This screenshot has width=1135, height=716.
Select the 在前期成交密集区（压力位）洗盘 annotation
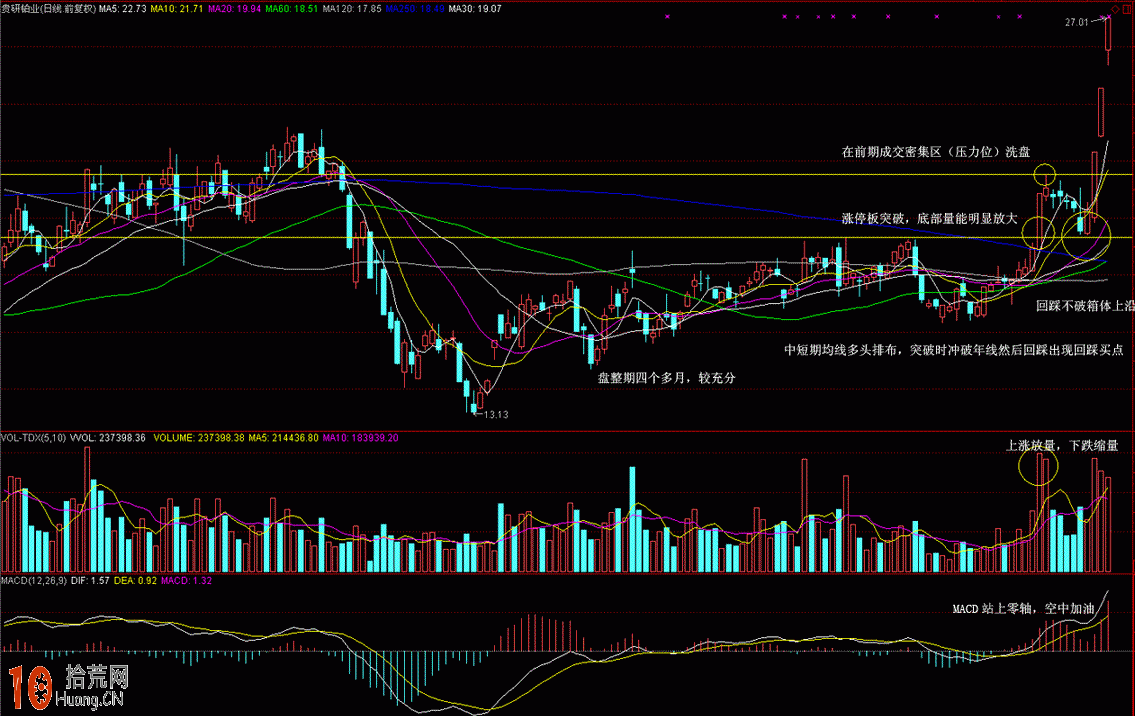pyautogui.click(x=936, y=151)
